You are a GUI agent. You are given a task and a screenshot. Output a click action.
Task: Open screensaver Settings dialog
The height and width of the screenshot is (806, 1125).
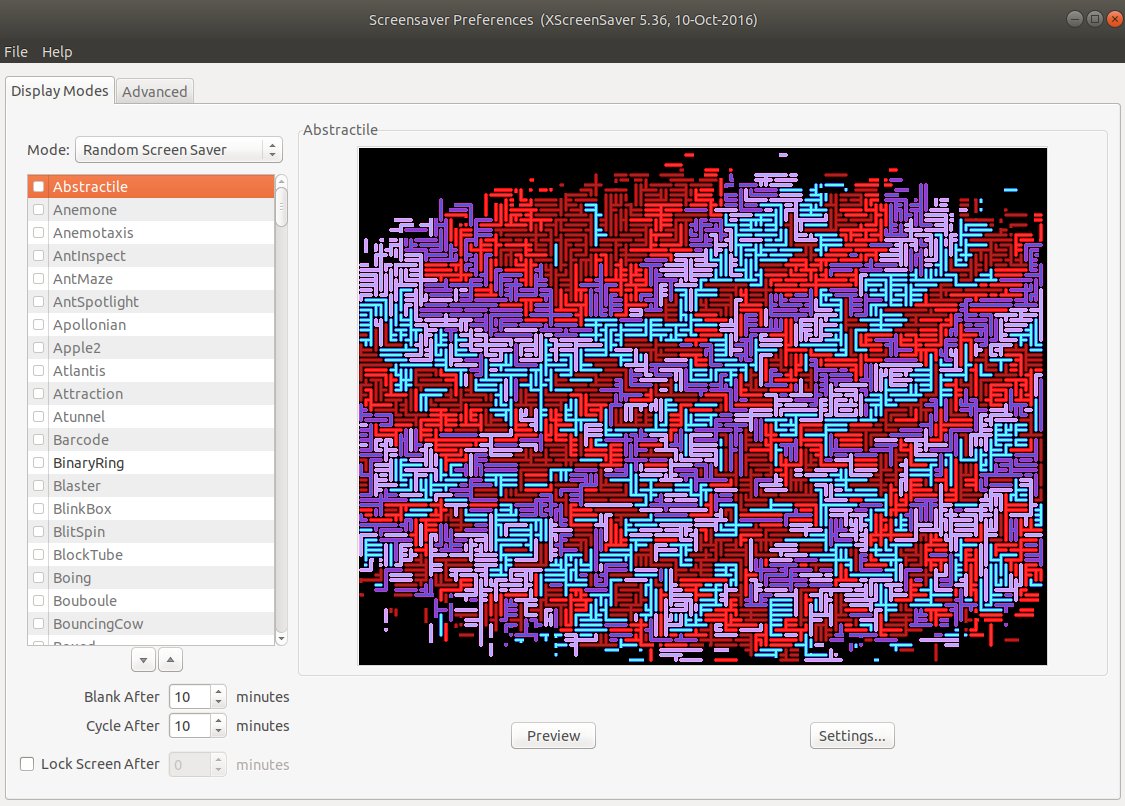tap(851, 736)
